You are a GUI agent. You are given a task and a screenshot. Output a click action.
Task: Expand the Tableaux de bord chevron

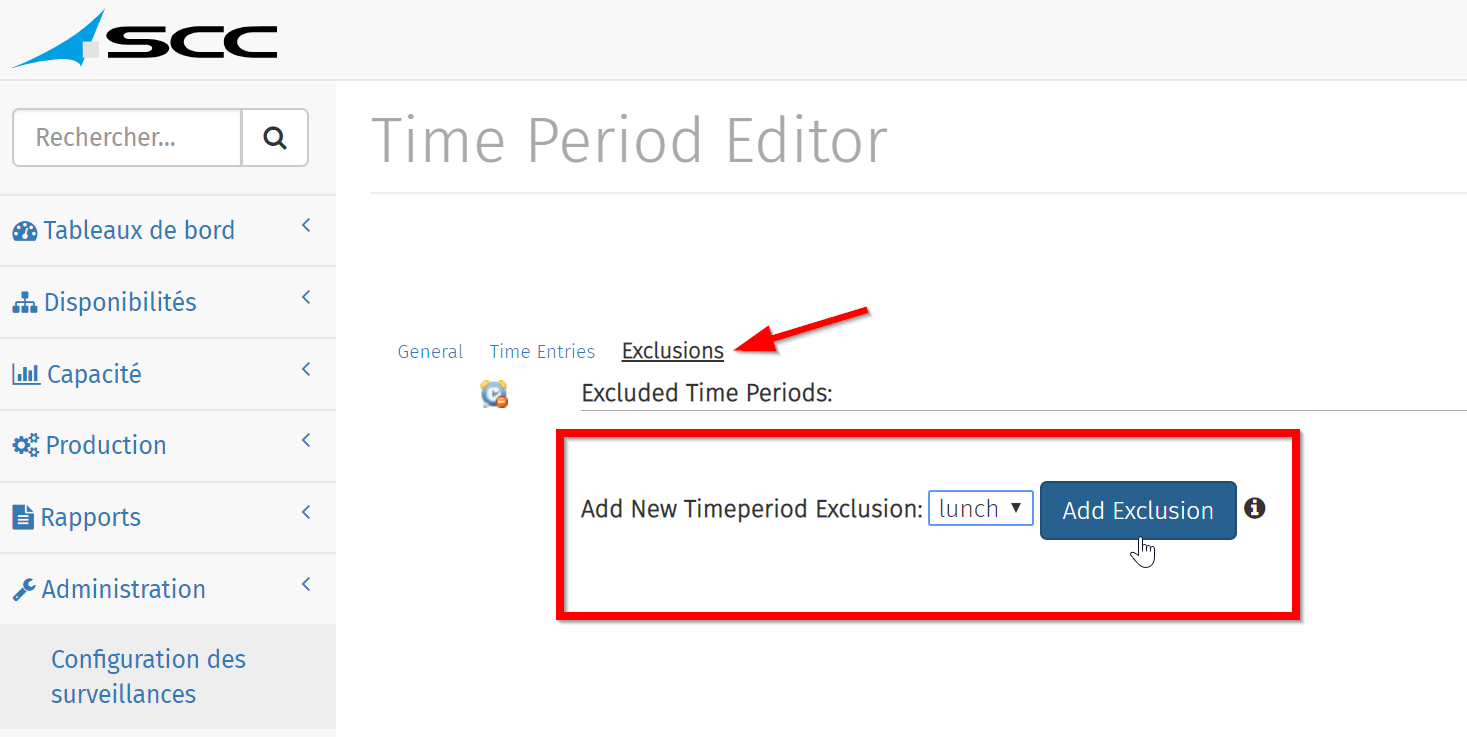(x=306, y=226)
